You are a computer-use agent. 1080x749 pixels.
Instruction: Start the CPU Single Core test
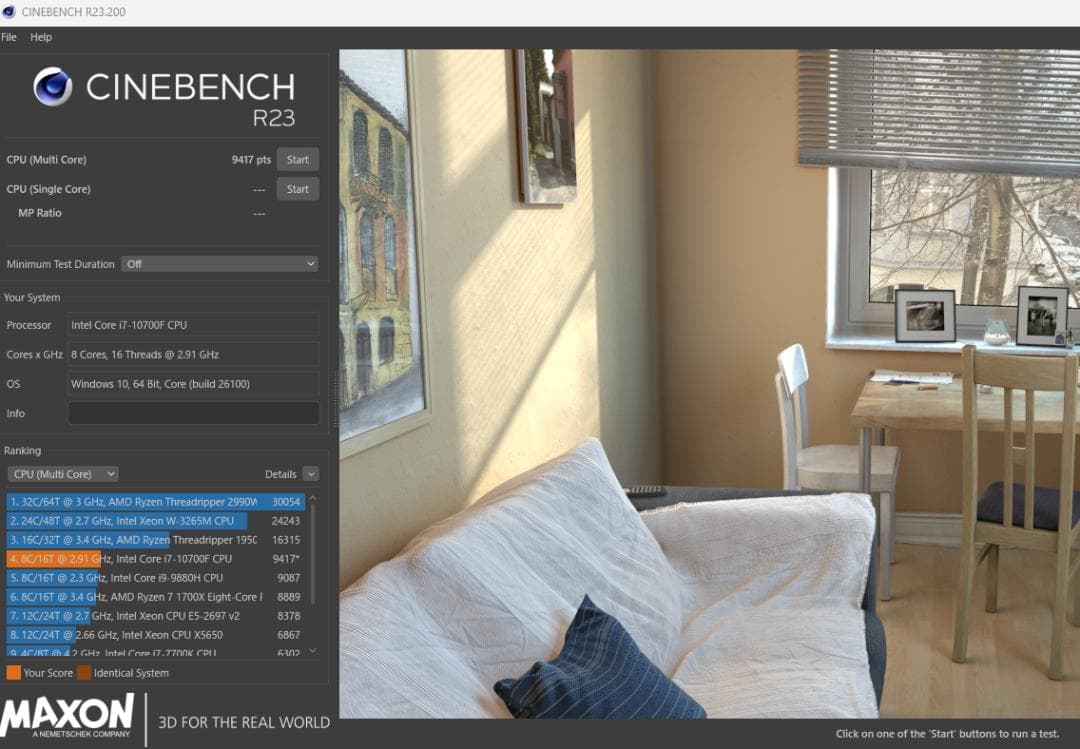(x=298, y=189)
